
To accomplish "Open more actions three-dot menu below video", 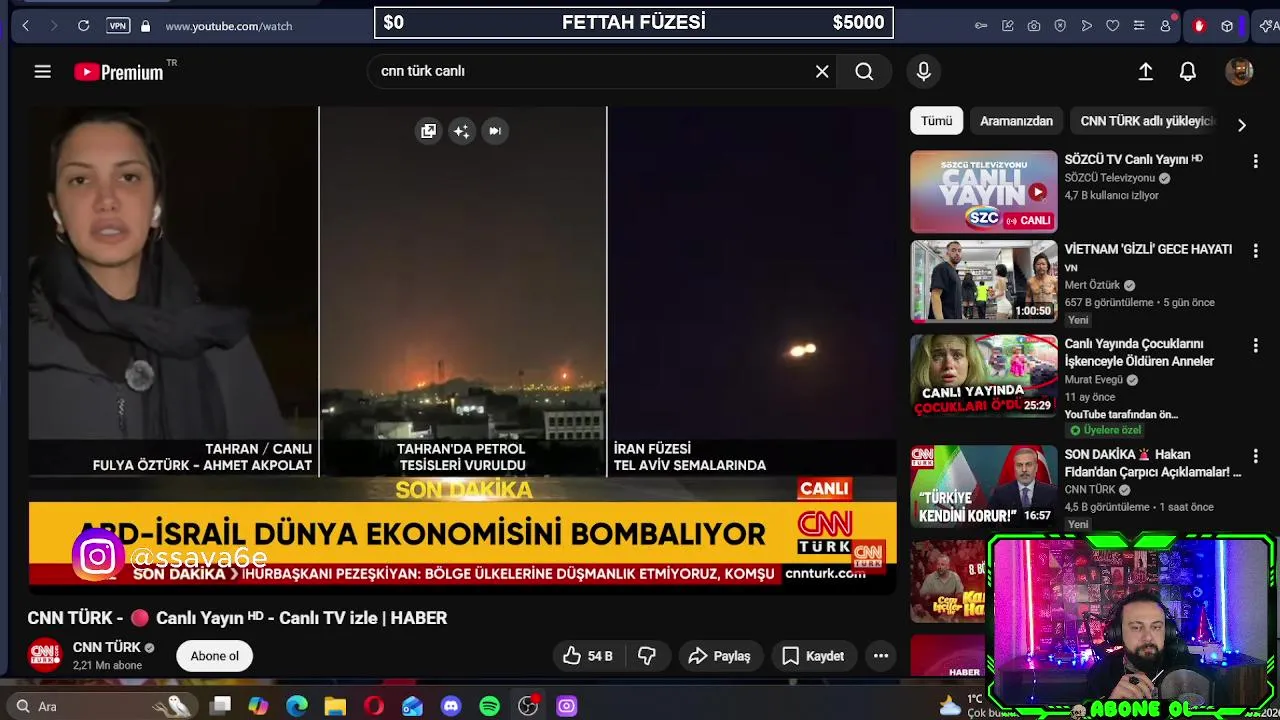I will click(x=881, y=656).
